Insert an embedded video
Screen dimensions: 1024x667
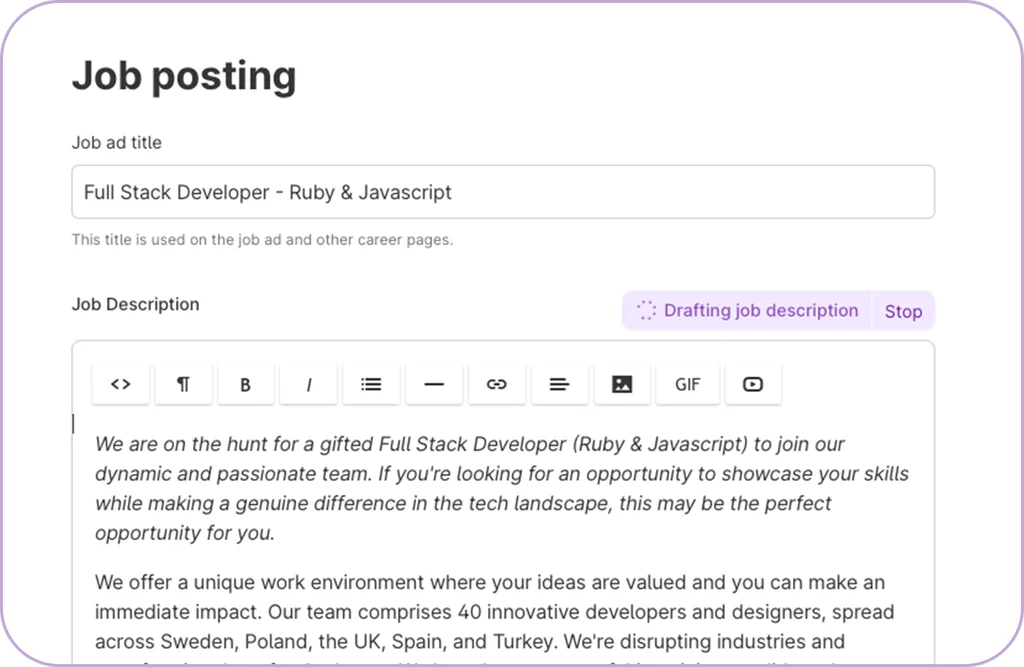(753, 385)
